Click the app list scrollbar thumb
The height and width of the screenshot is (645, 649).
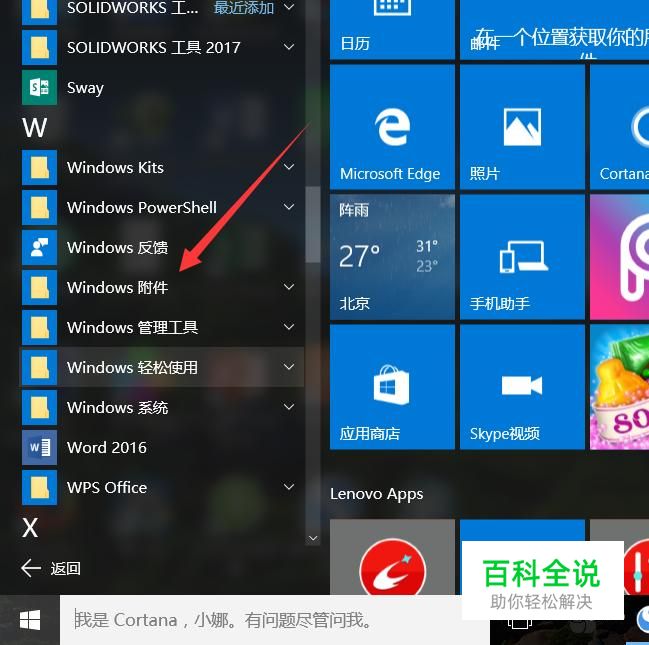[313, 224]
